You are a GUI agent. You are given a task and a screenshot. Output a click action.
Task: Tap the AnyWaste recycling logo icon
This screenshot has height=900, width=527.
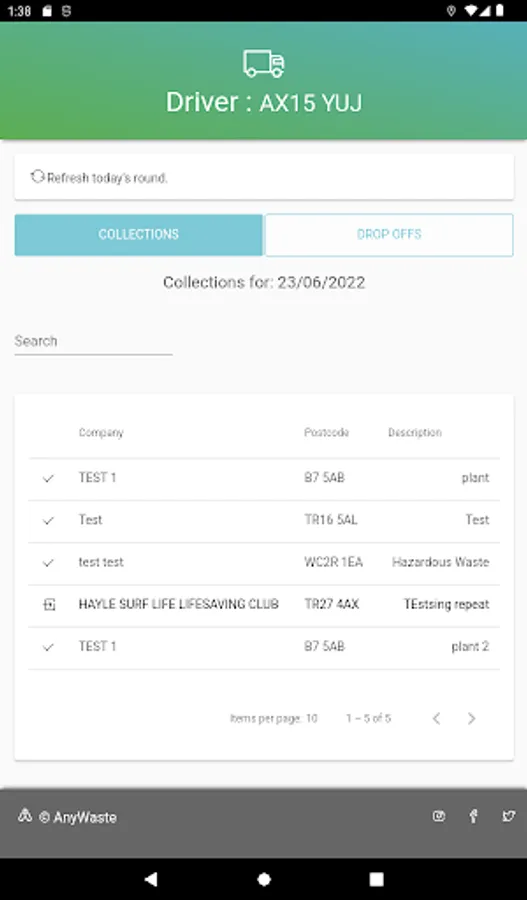coord(25,816)
